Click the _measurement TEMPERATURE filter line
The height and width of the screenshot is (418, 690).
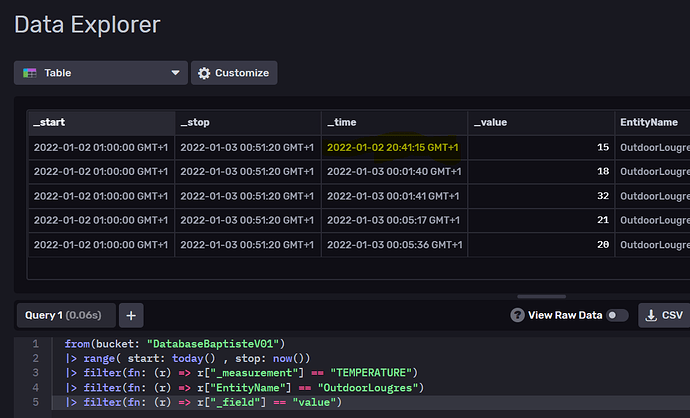click(x=241, y=373)
